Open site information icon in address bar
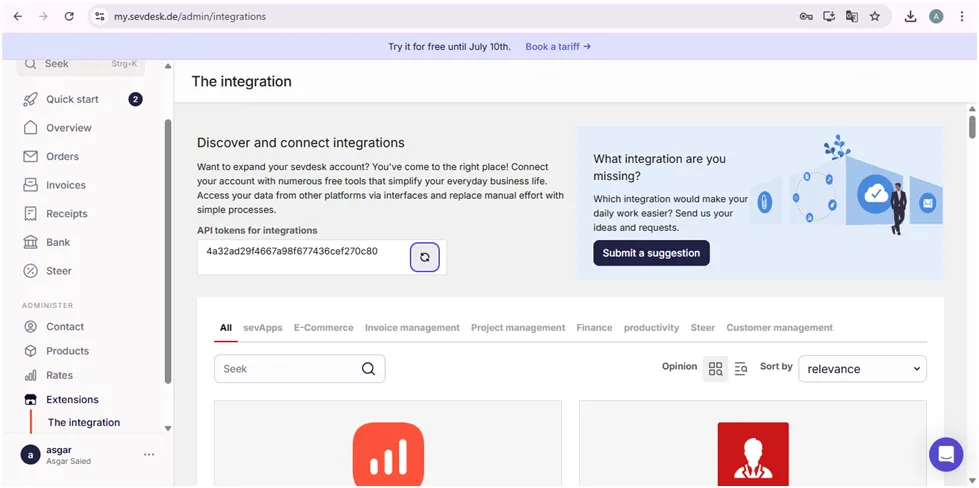This screenshot has height=488, width=979. click(99, 17)
